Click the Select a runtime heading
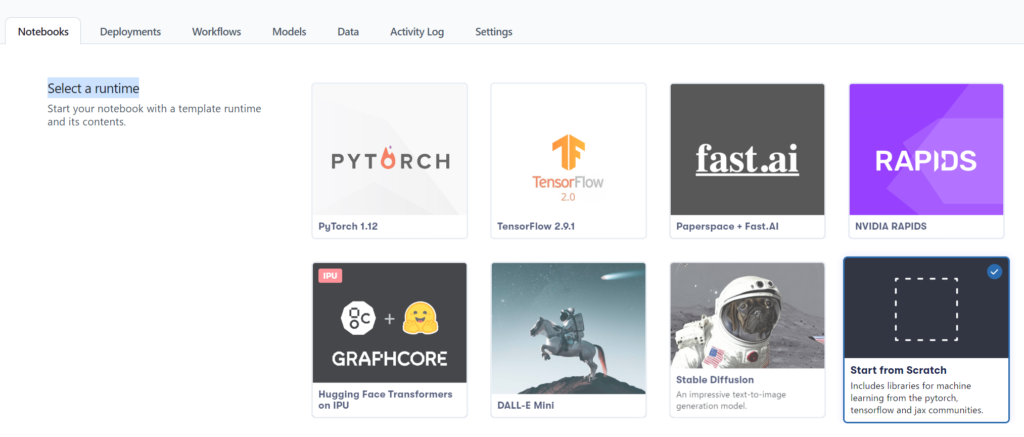This screenshot has height=437, width=1024. coord(93,88)
